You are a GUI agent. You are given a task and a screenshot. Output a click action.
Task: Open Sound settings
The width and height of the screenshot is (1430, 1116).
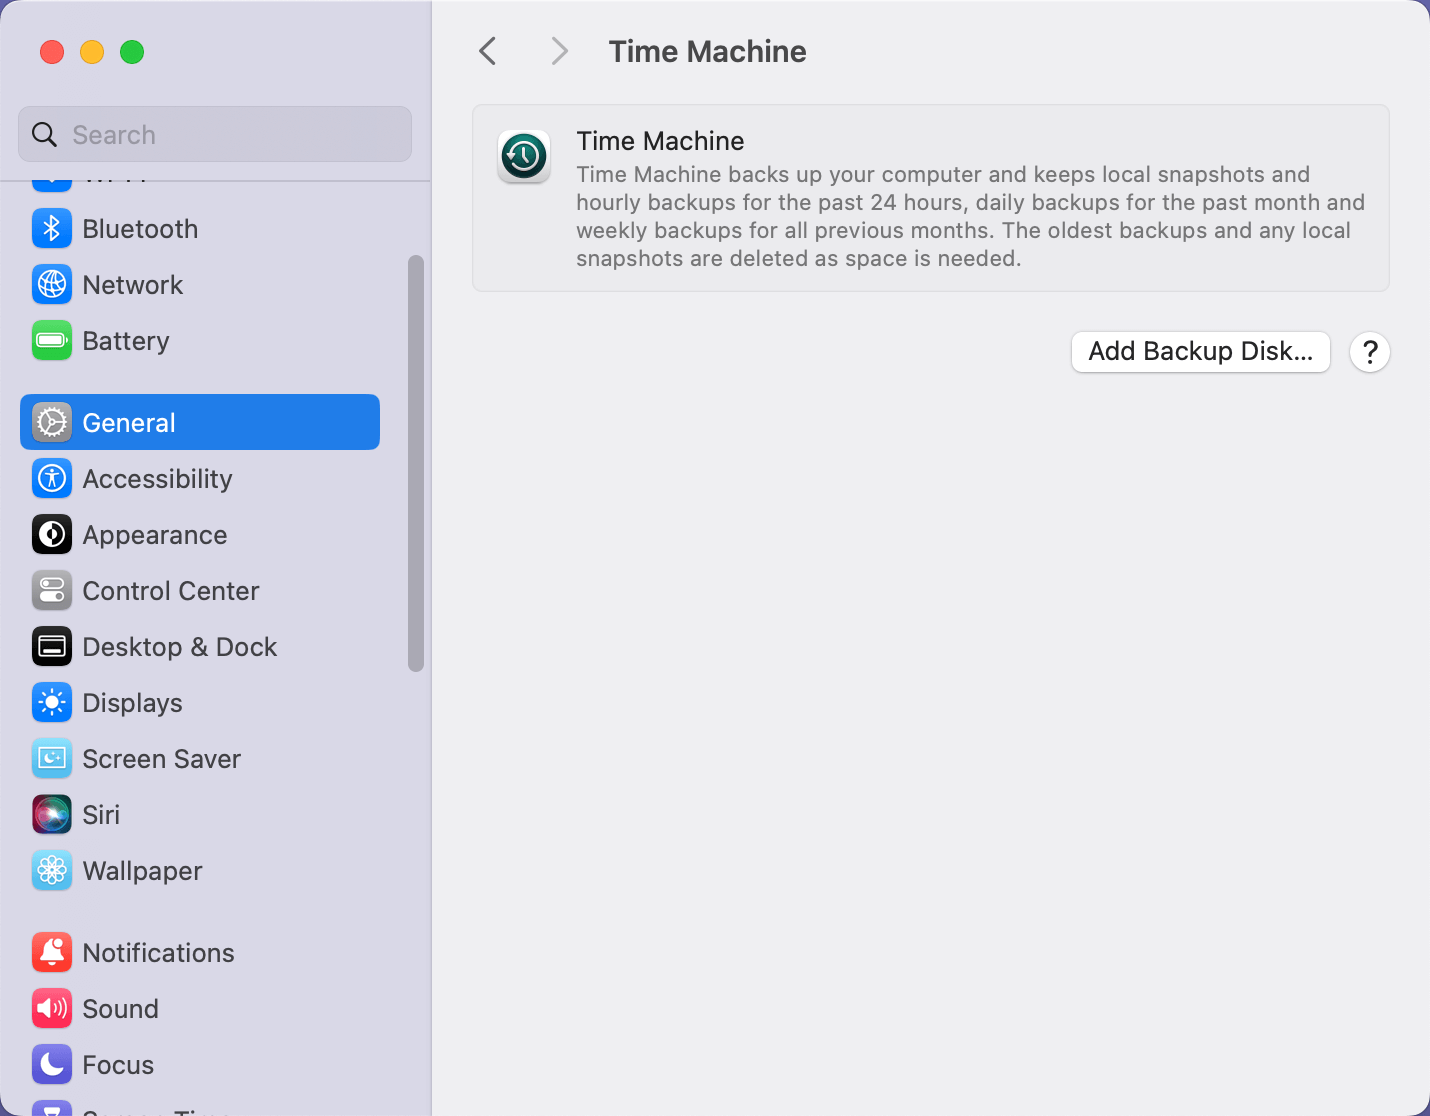click(52, 1008)
